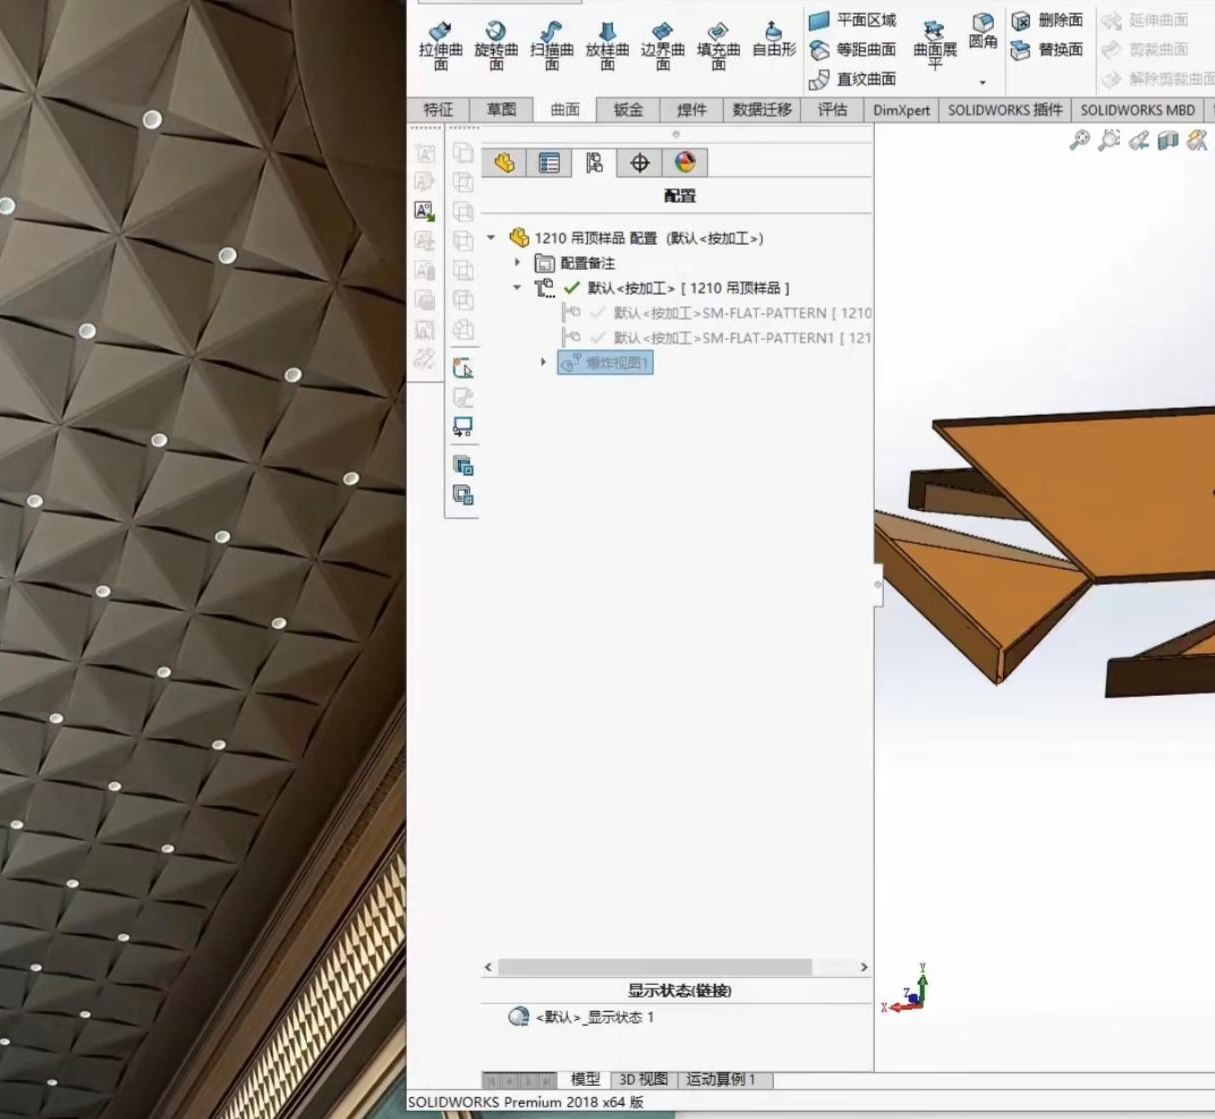Choose the 删除面 delete face command

[x=1047, y=20]
